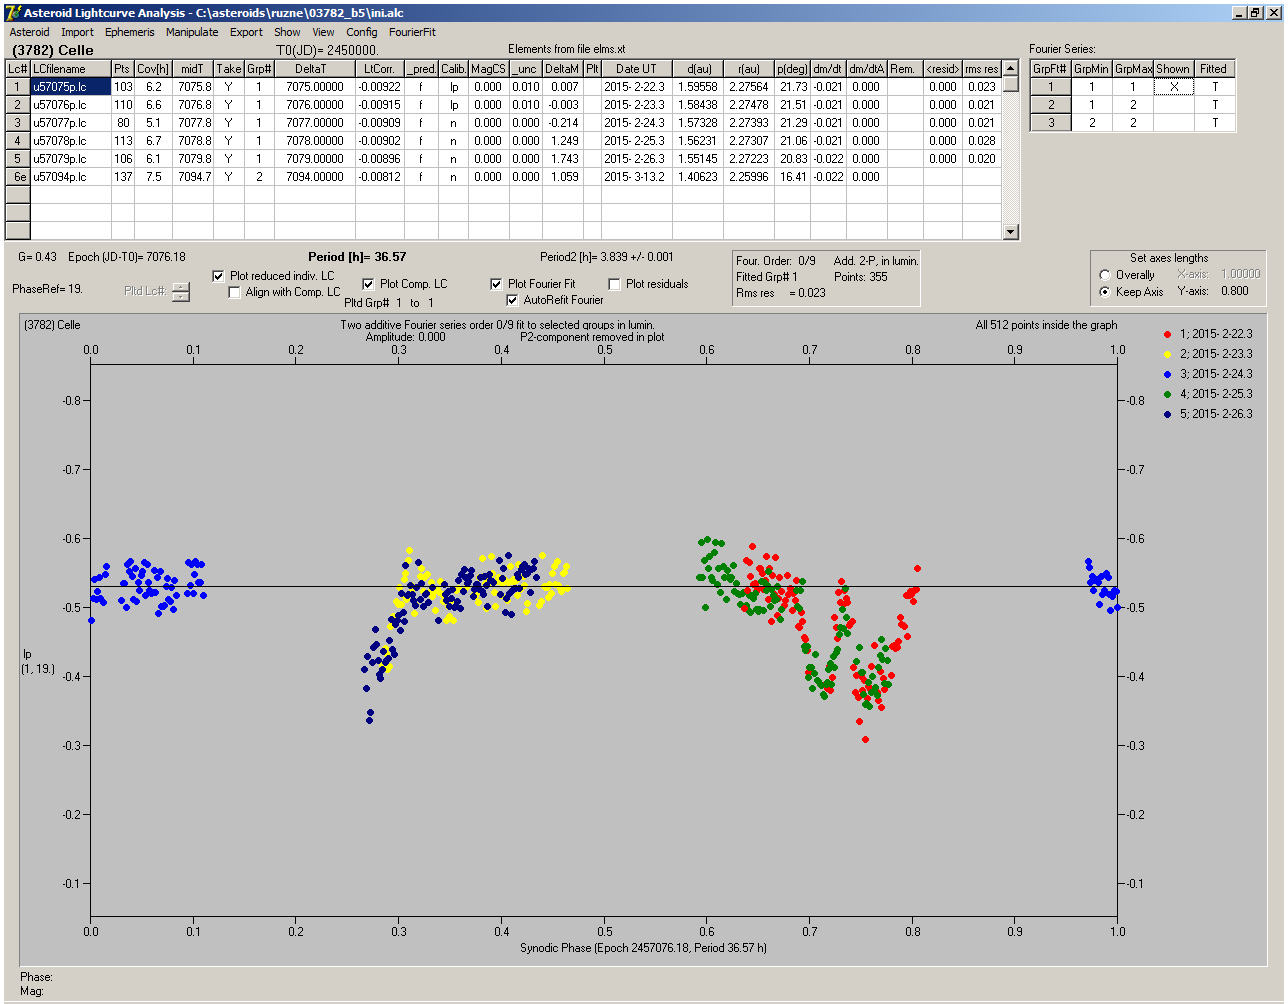
Task: Select lightcurve file u57077p.lc
Action: click(70, 123)
